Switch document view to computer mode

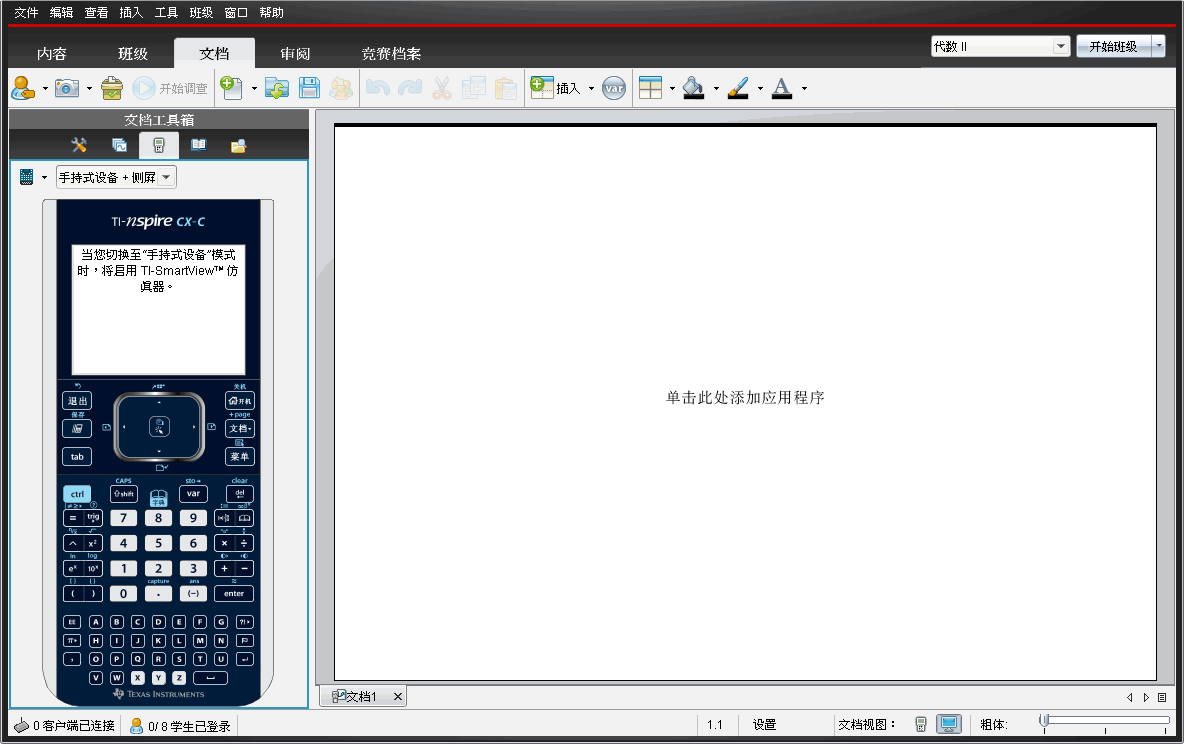click(947, 723)
